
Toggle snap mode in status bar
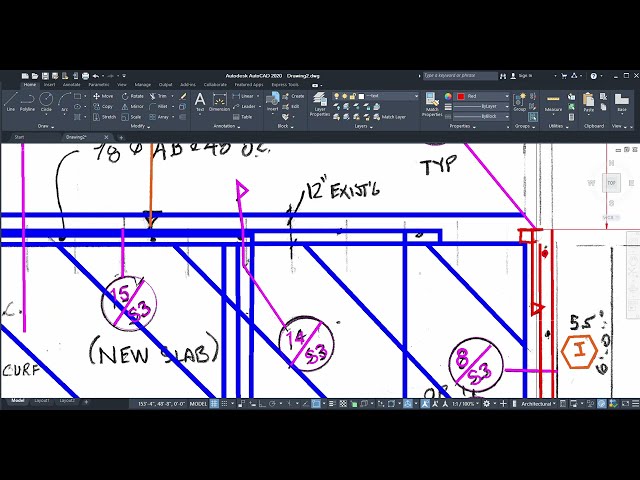pyautogui.click(x=224, y=404)
